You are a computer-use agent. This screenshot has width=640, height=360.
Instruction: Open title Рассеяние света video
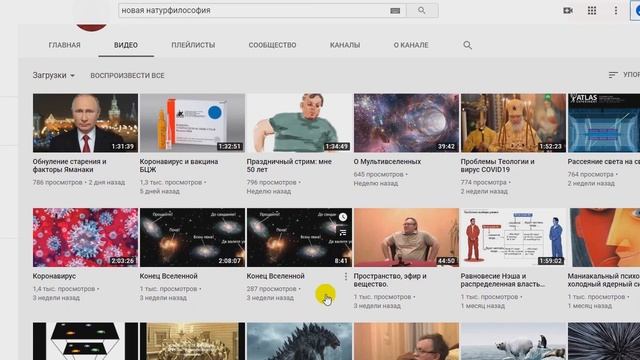(x=604, y=162)
